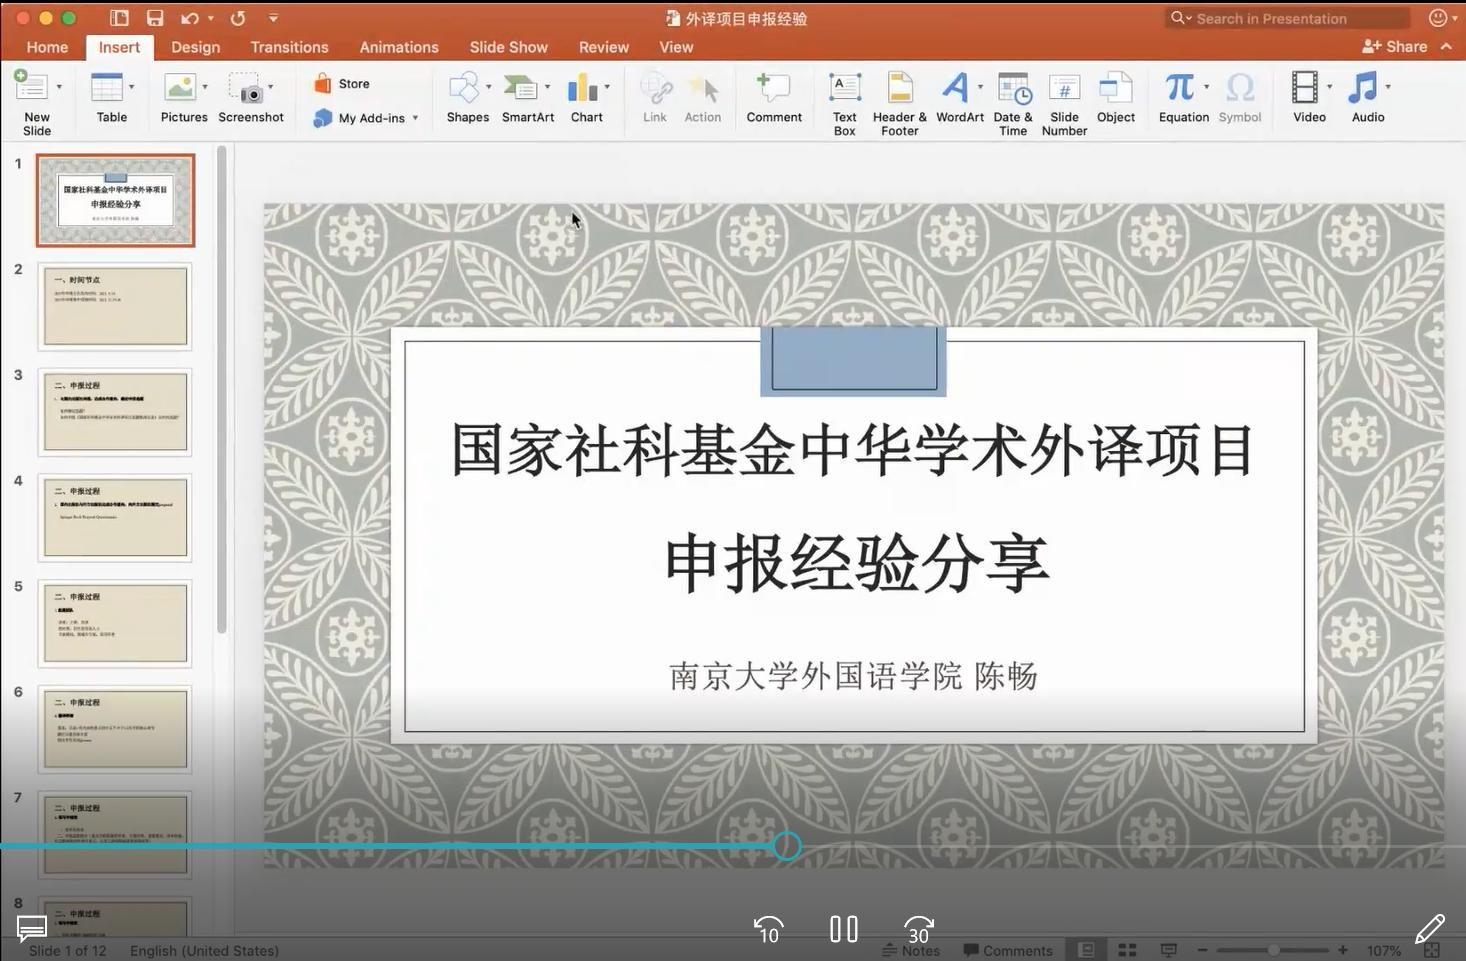1466x961 pixels.
Task: Insert a Slide Number
Action: click(x=1064, y=90)
